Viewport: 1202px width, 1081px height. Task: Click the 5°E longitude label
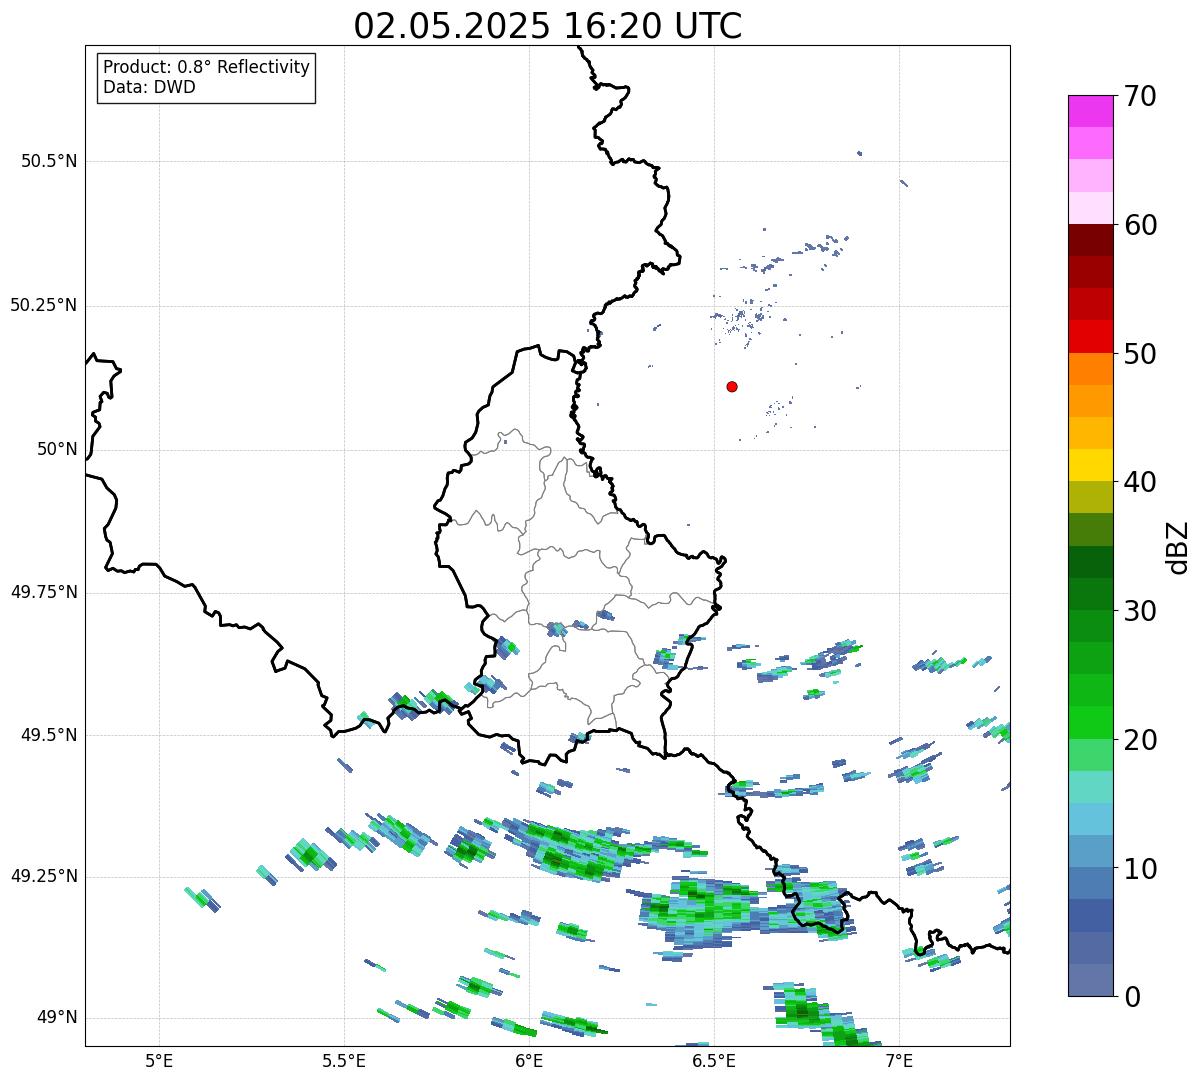(x=159, y=1060)
